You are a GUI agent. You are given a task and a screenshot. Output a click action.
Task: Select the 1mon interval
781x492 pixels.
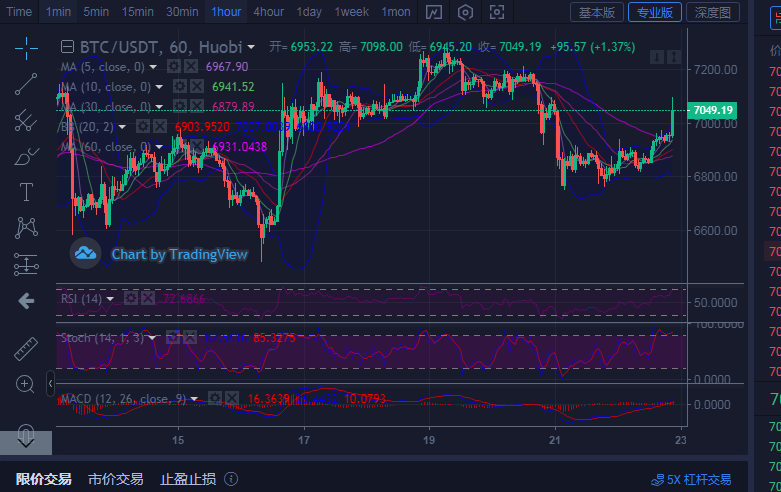coord(396,11)
